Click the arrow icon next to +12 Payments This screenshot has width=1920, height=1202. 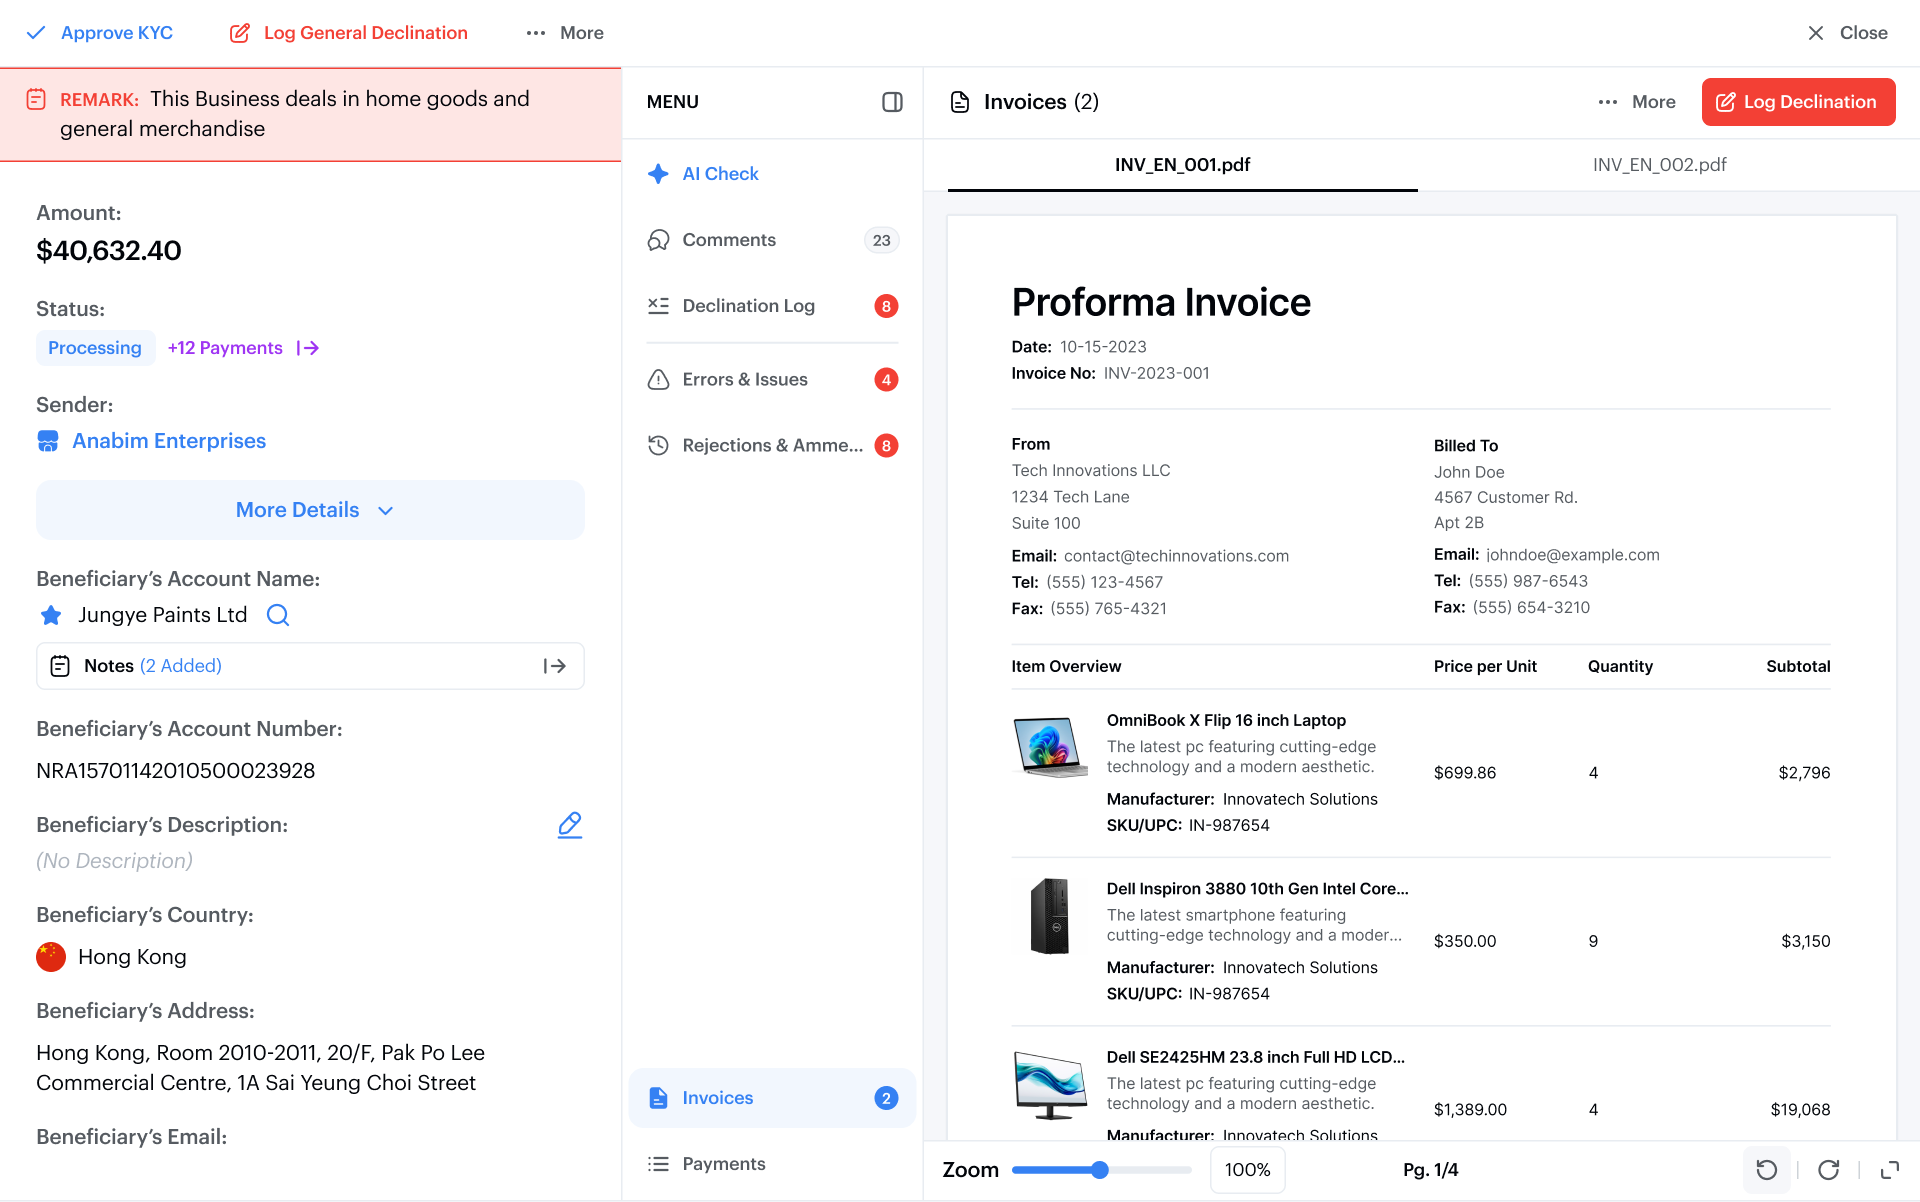(308, 348)
